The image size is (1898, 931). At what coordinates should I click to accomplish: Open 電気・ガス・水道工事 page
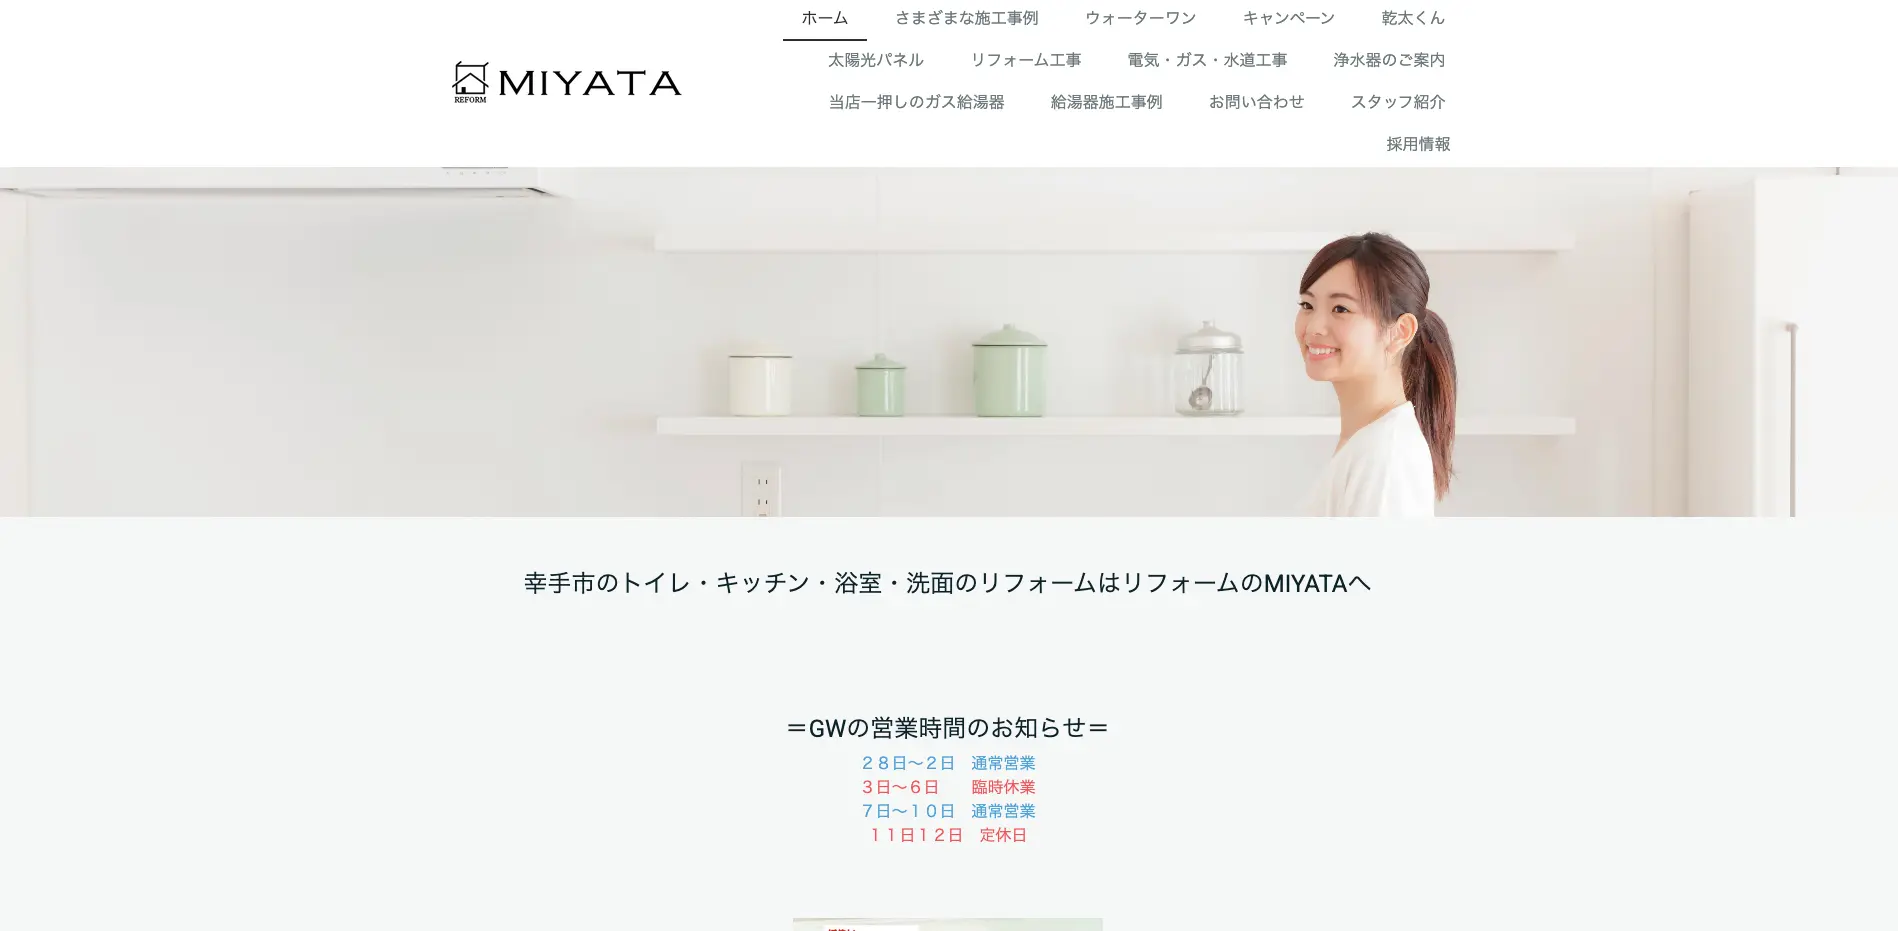pos(1207,60)
